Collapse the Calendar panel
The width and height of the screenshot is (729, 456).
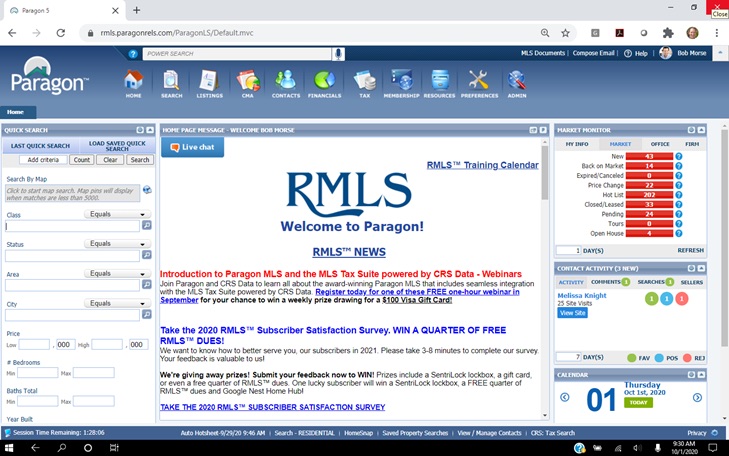[701, 375]
